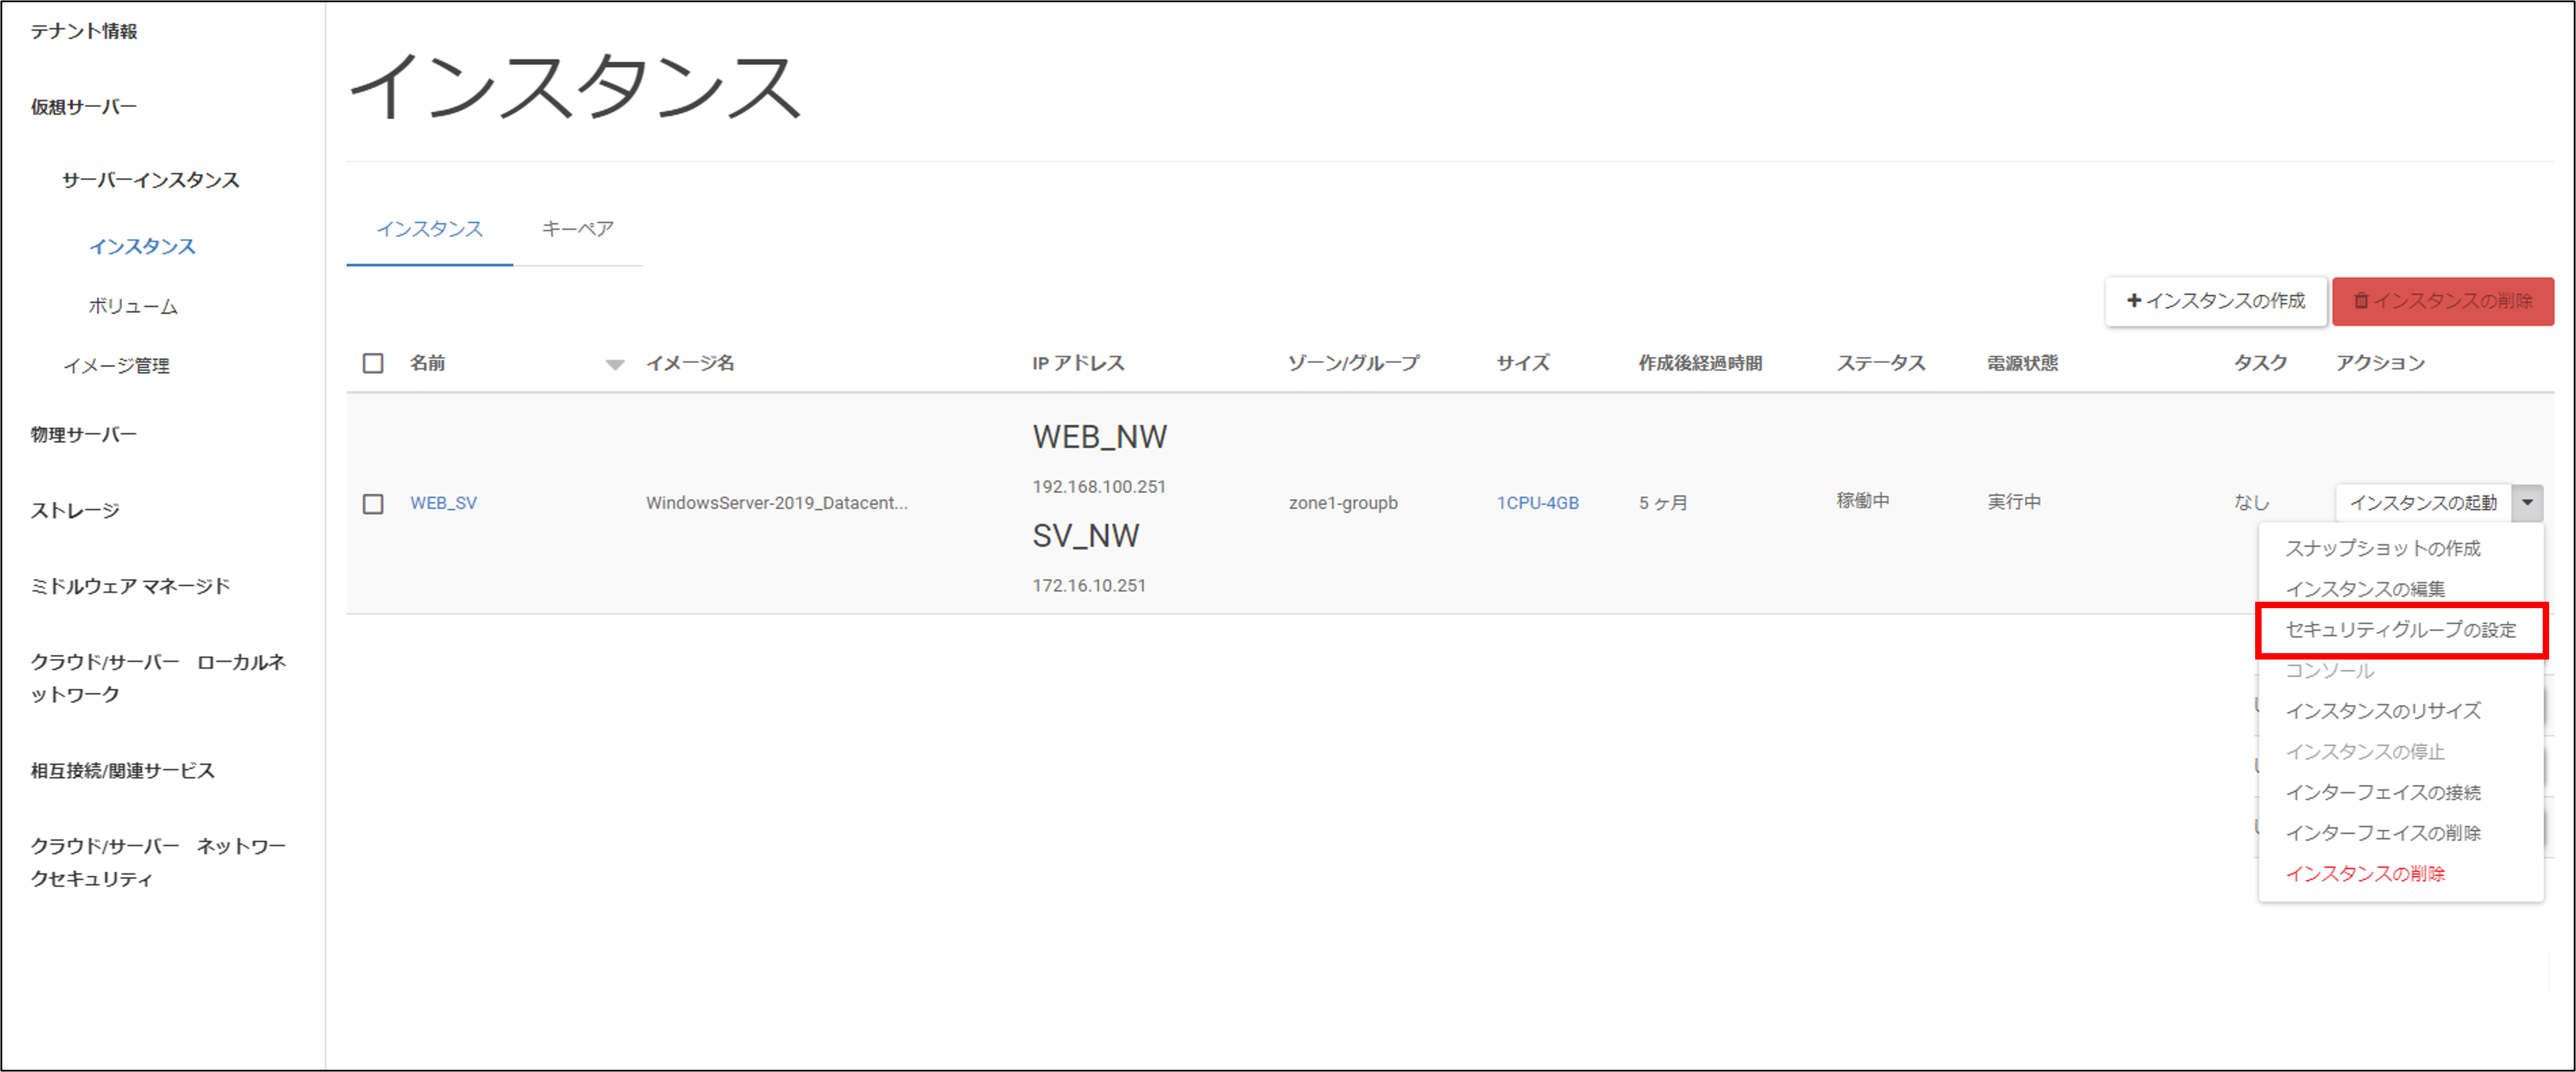Sort by the 名前 column arrow
This screenshot has height=1072, width=2576.
[x=615, y=364]
